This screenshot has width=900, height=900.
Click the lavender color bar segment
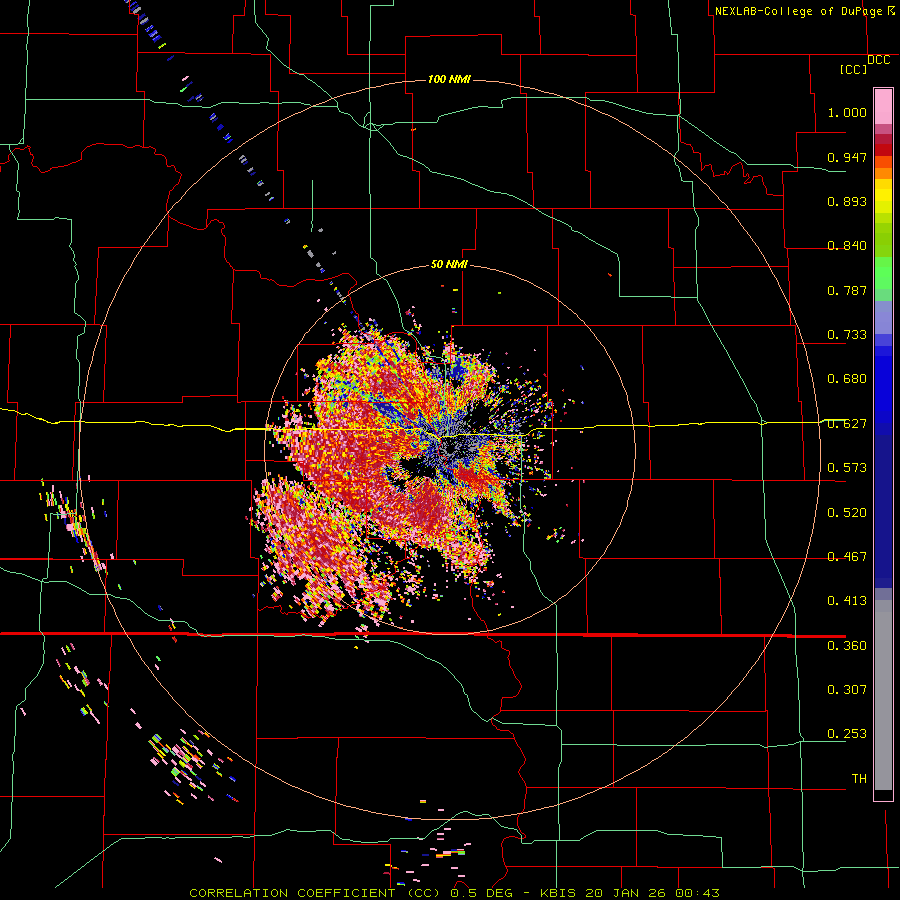pyautogui.click(x=883, y=317)
